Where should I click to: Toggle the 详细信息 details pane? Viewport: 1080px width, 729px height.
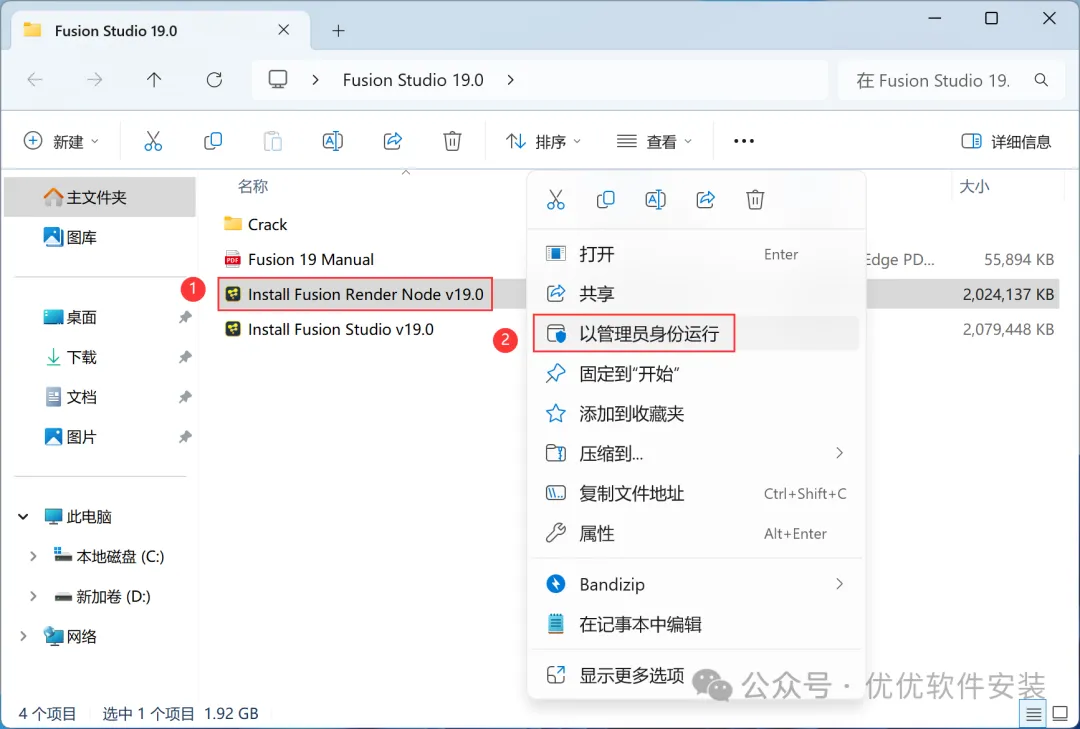pyautogui.click(x=1006, y=142)
